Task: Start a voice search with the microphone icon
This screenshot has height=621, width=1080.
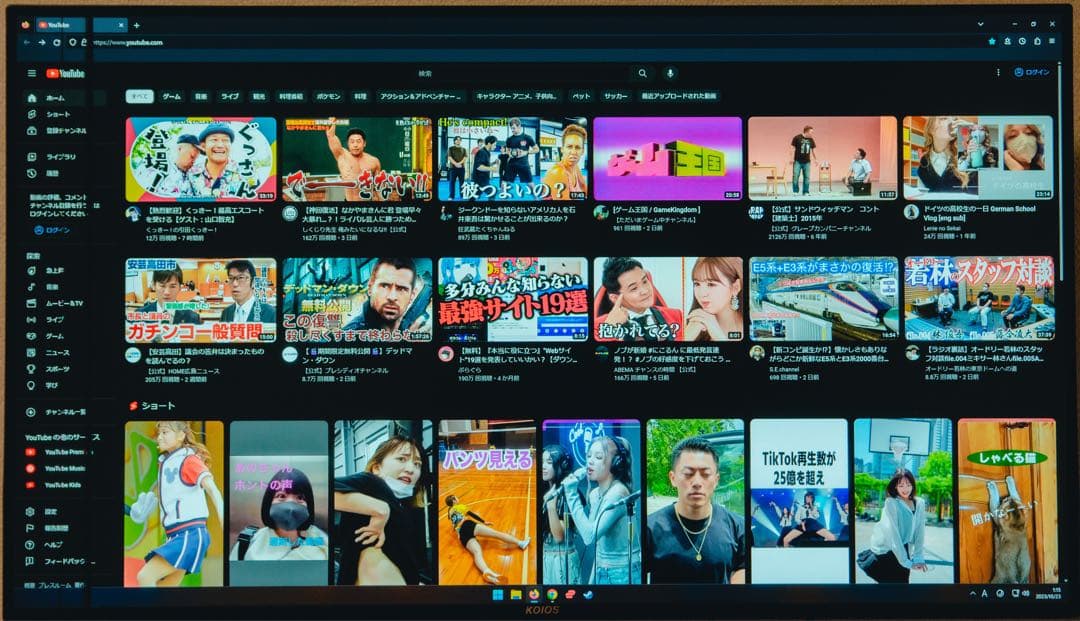Action: click(670, 74)
